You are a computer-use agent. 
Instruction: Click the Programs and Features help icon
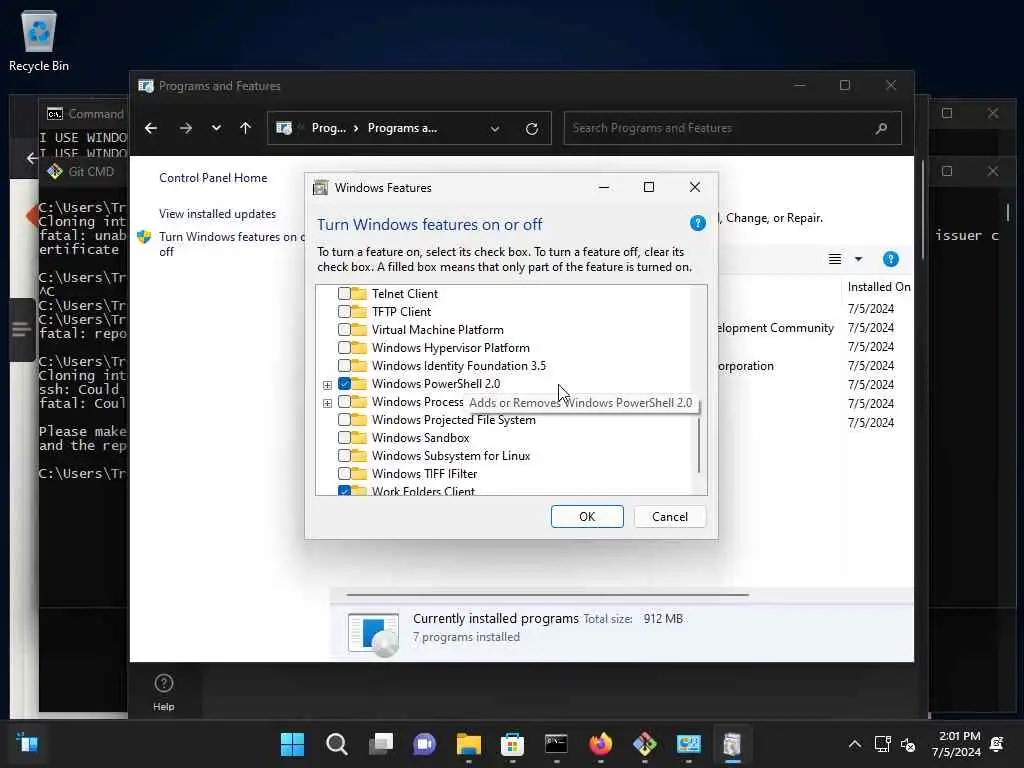[890, 259]
